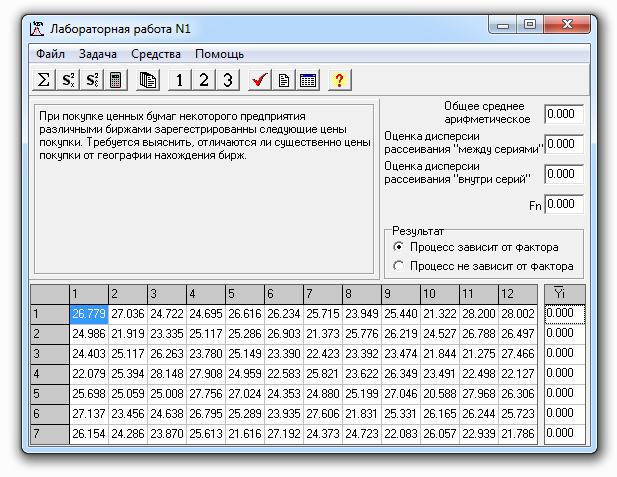Viewport: 617px width, 477px height.
Task: Select cell 20.588 in row 5
Action: coord(440,394)
